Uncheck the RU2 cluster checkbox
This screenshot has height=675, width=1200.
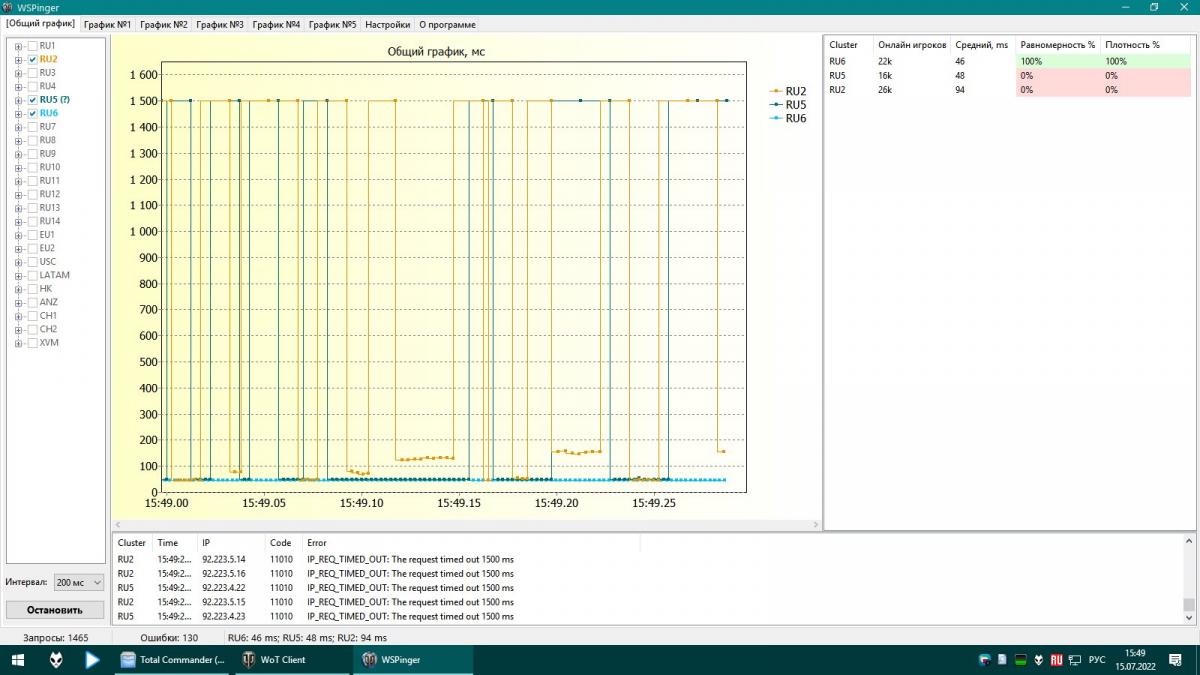coord(32,60)
